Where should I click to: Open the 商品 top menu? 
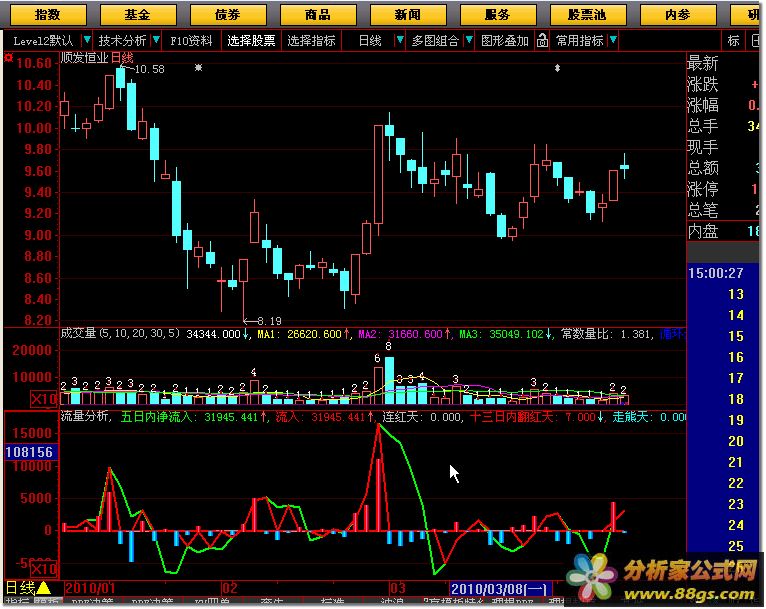tap(318, 15)
